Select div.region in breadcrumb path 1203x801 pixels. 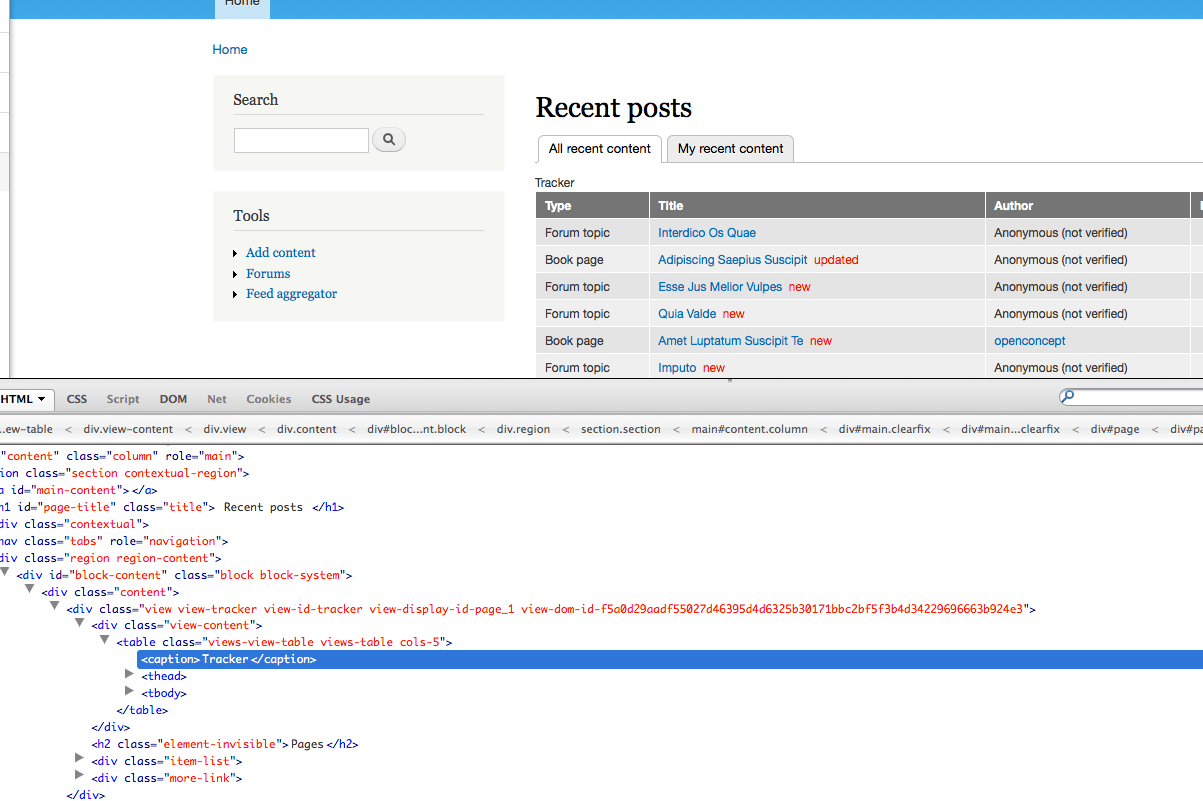pyautogui.click(x=526, y=429)
